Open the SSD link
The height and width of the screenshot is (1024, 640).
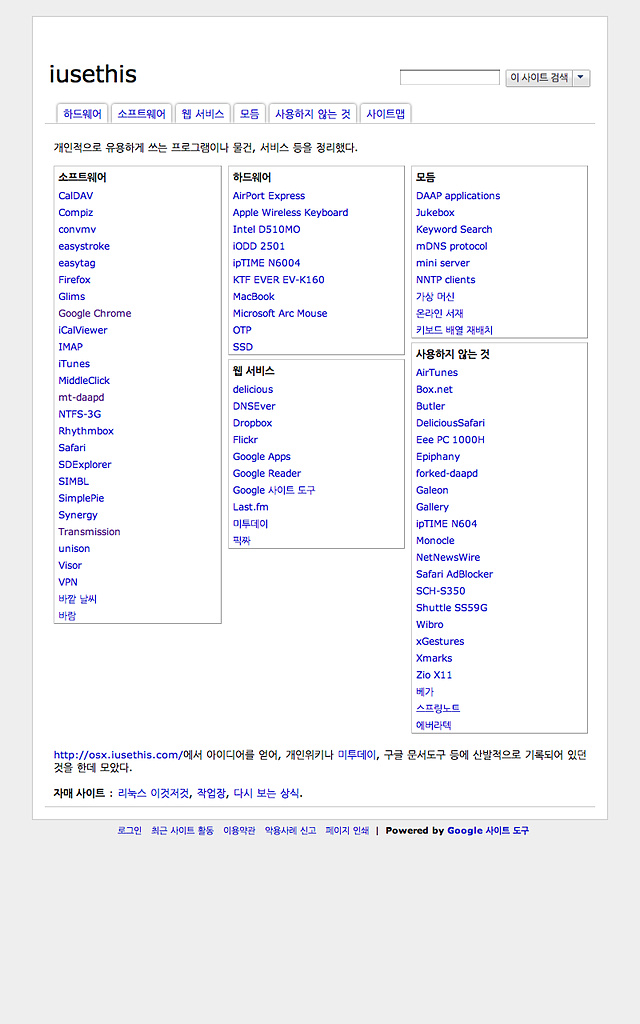pyautogui.click(x=243, y=347)
